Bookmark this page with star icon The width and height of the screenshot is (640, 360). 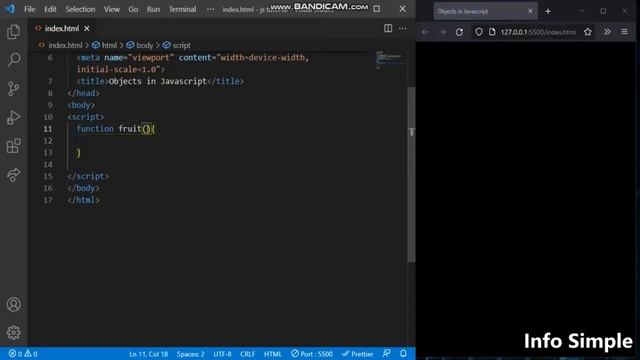[588, 32]
